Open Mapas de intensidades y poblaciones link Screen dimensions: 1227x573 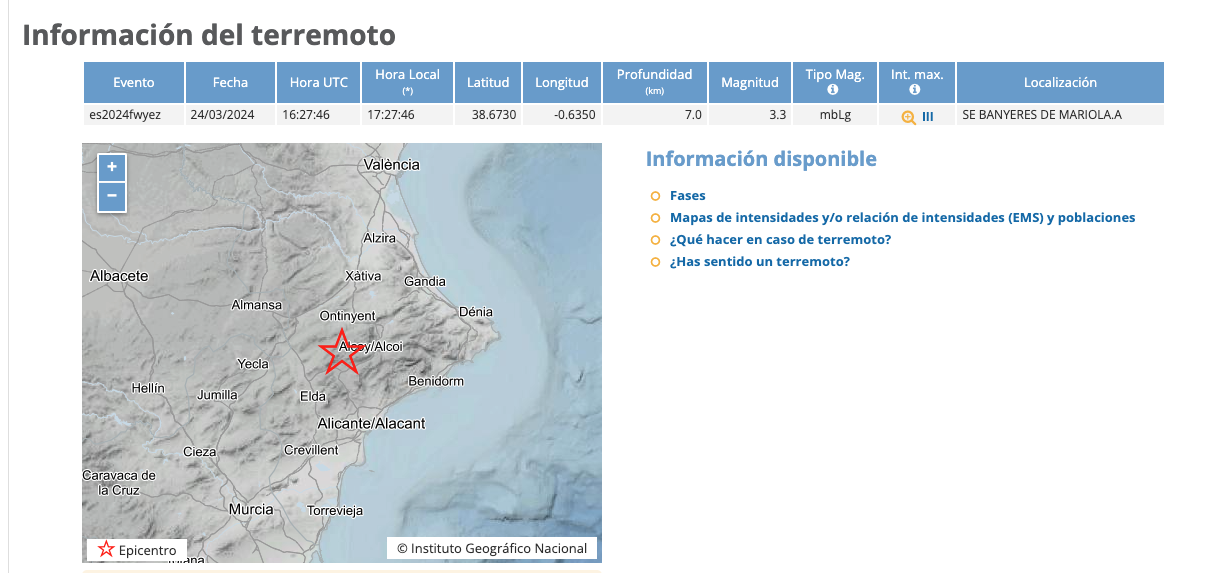tap(902, 218)
